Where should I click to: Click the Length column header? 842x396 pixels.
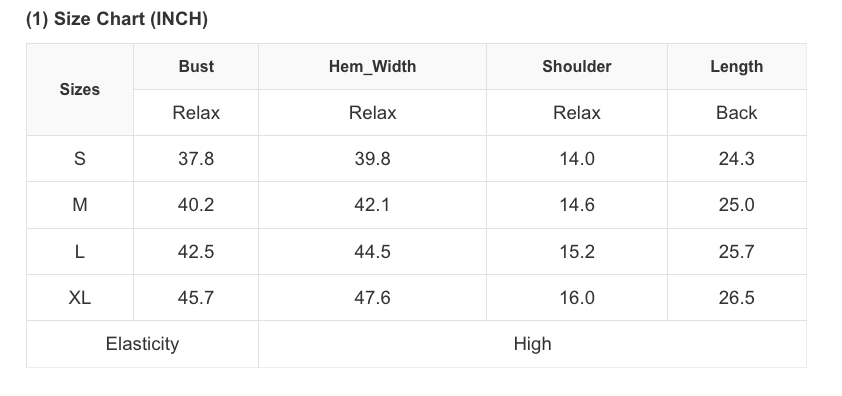(x=737, y=67)
